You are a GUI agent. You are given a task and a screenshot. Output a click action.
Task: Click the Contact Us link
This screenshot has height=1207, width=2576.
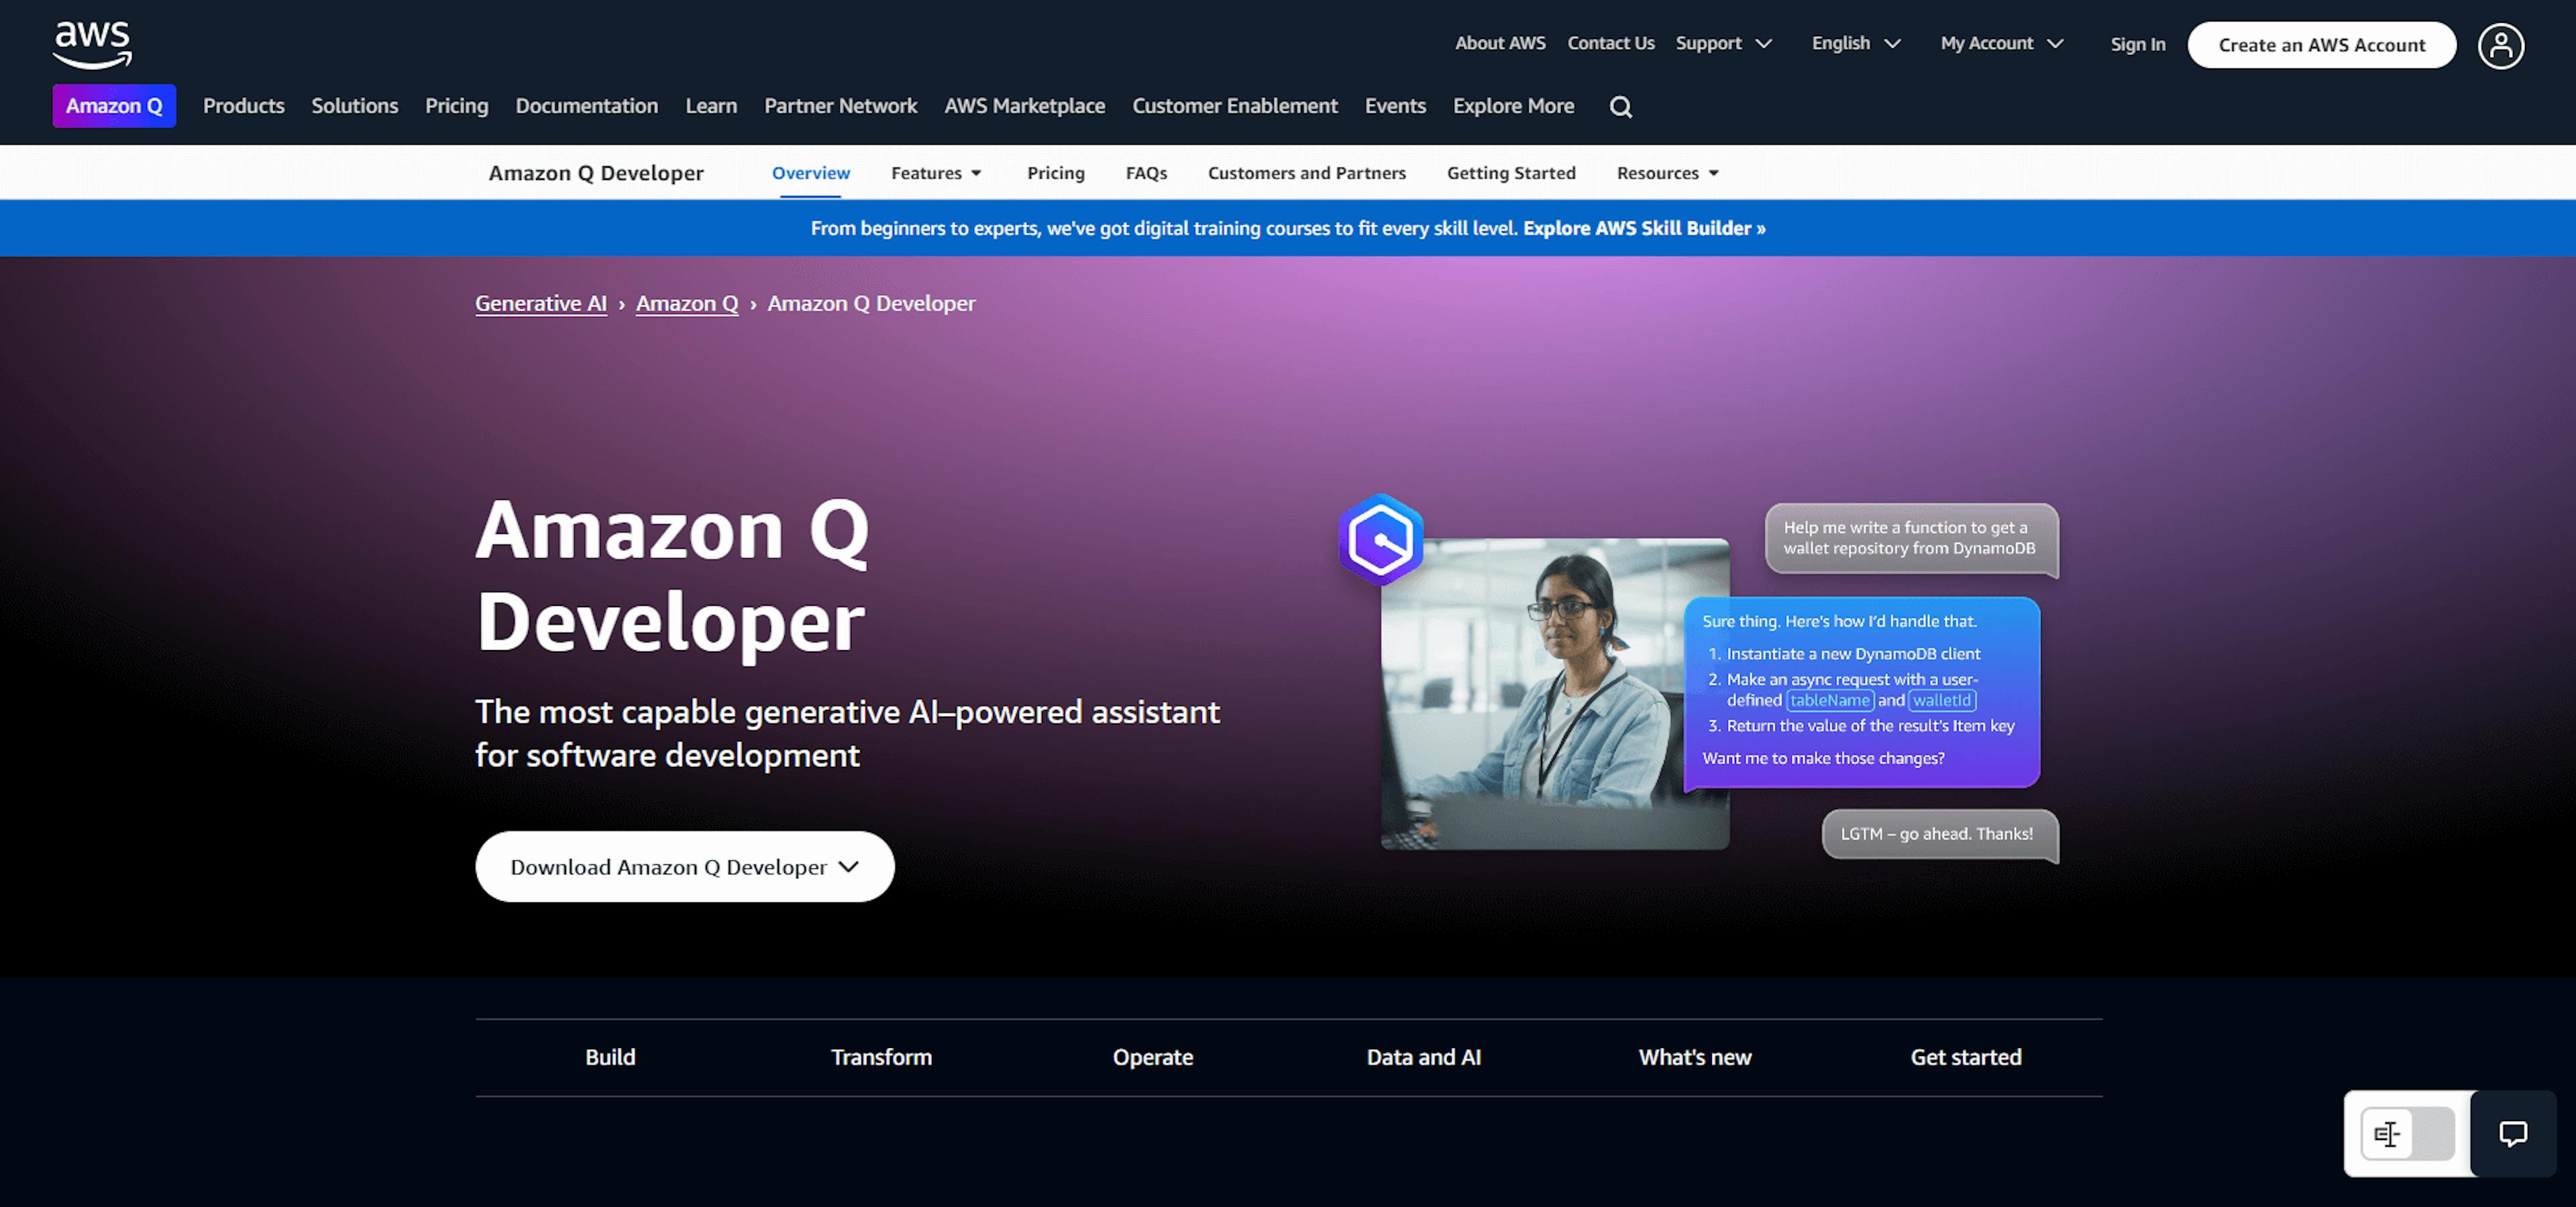pyautogui.click(x=1610, y=43)
